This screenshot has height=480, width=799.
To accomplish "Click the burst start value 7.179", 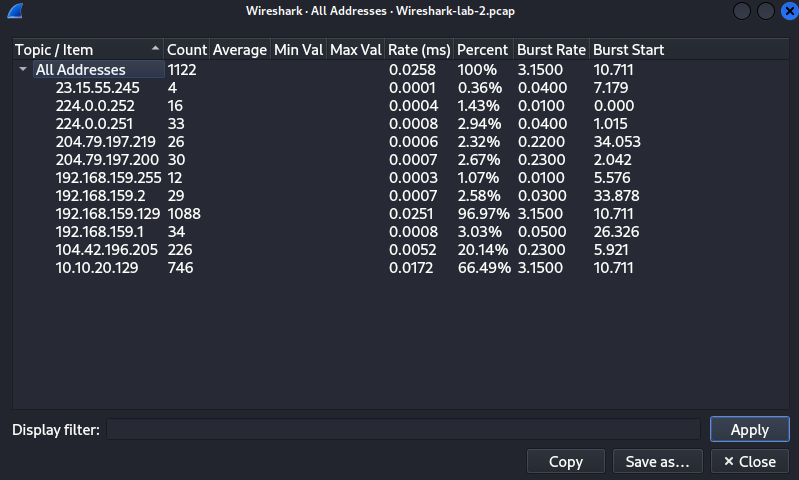I will tap(610, 88).
